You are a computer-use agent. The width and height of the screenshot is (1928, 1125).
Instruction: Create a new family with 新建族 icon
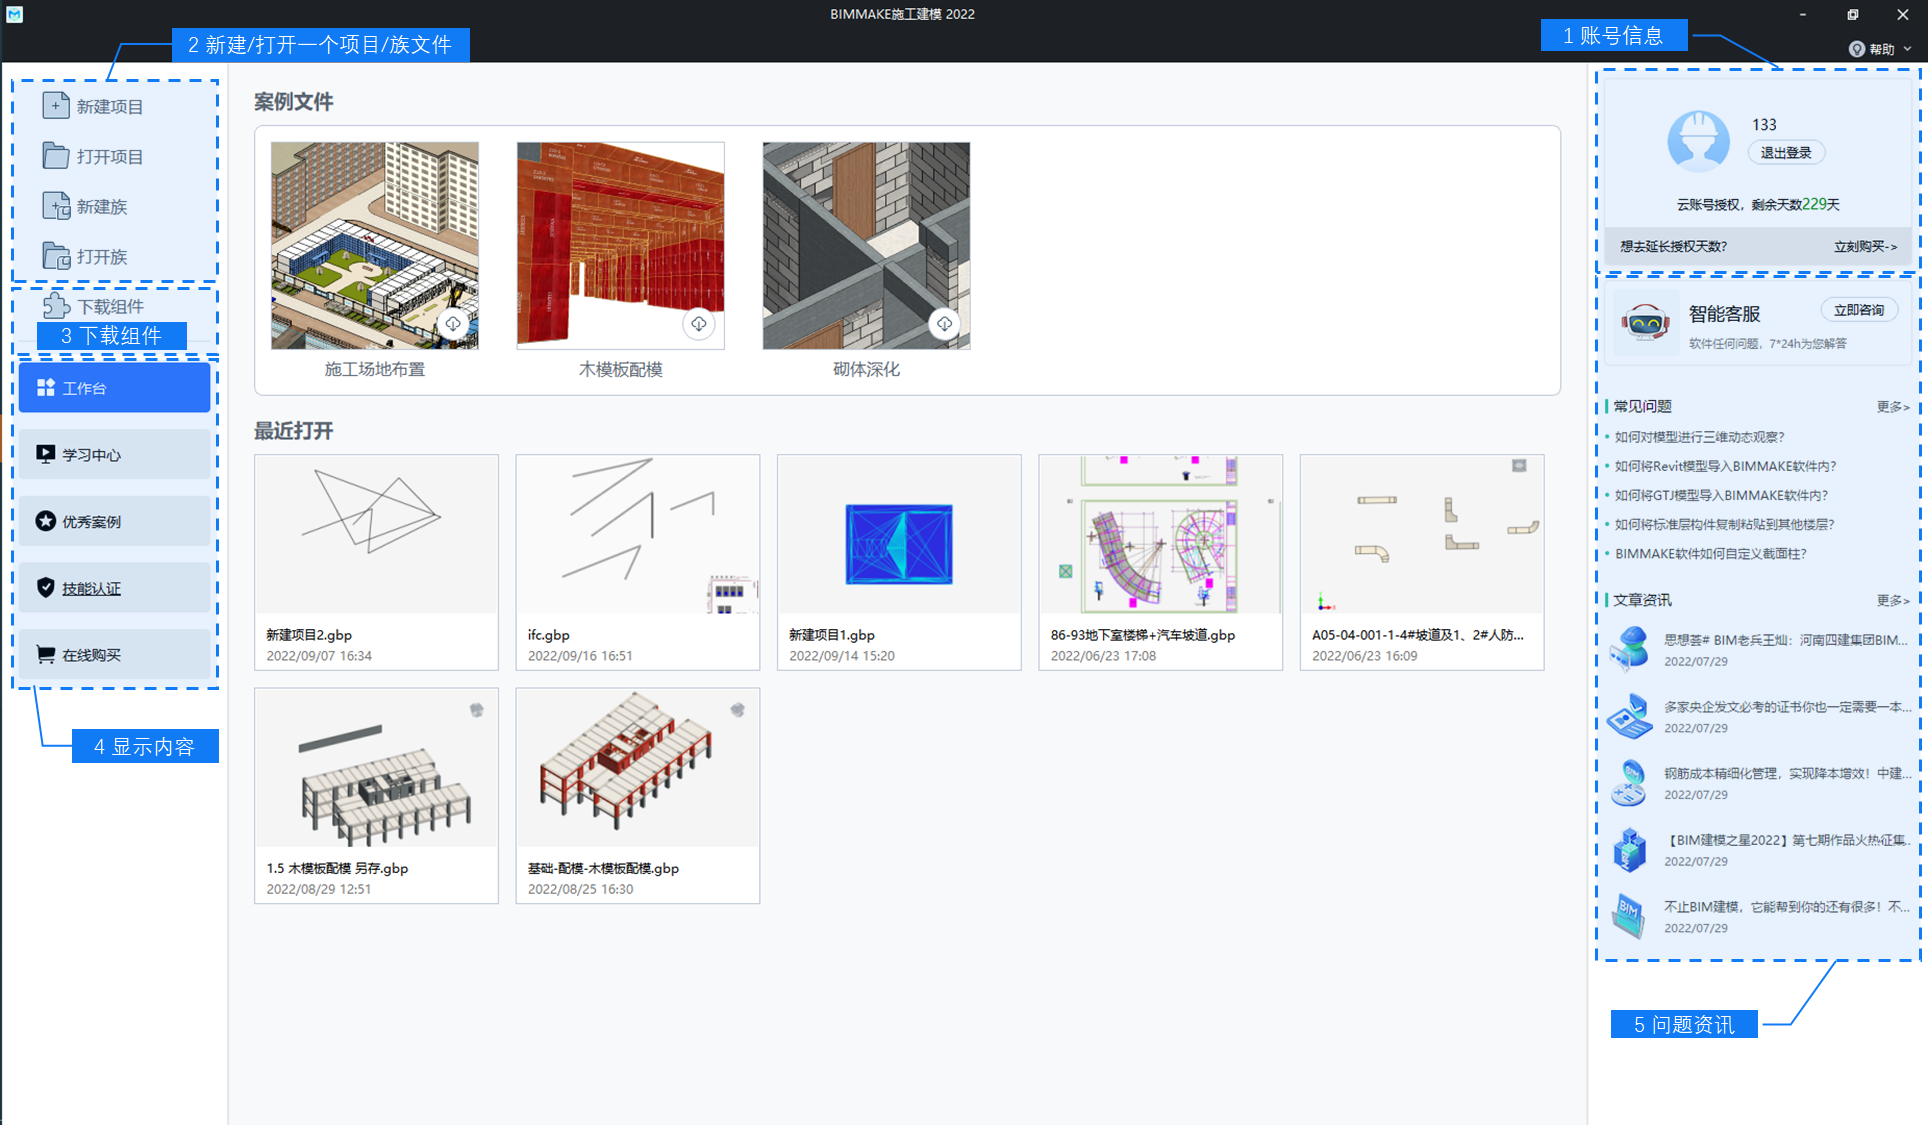tap(56, 206)
